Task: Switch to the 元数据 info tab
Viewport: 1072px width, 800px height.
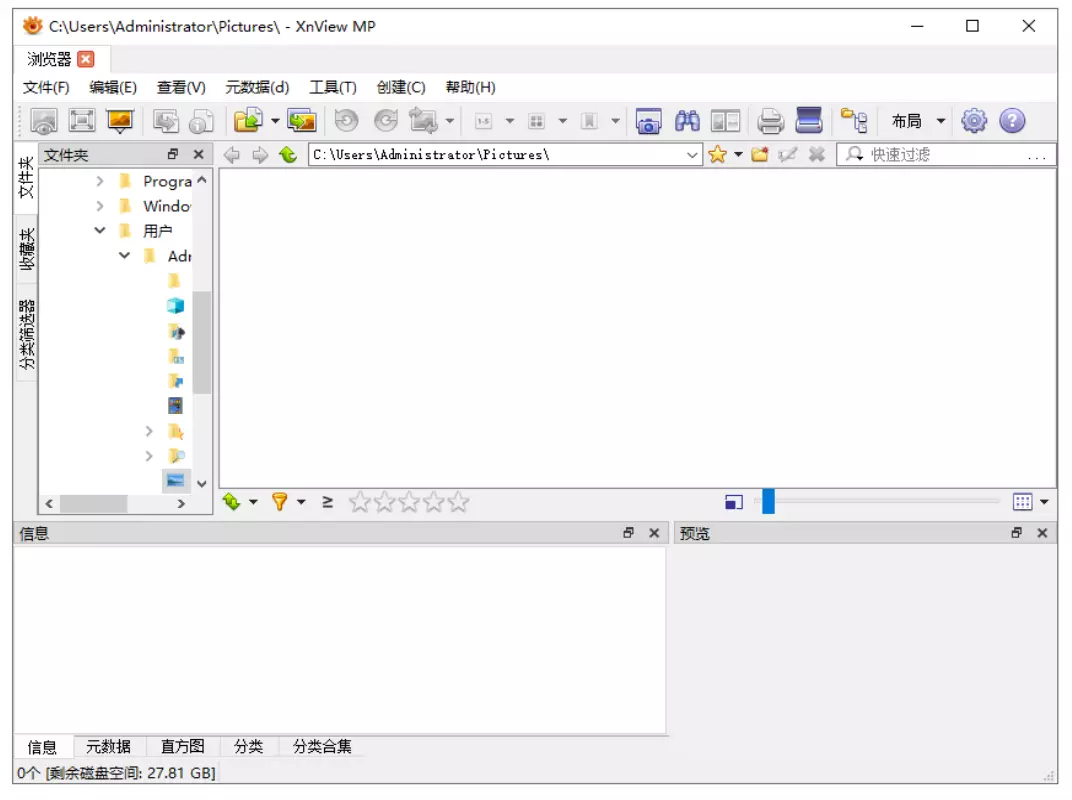Action: pos(108,747)
